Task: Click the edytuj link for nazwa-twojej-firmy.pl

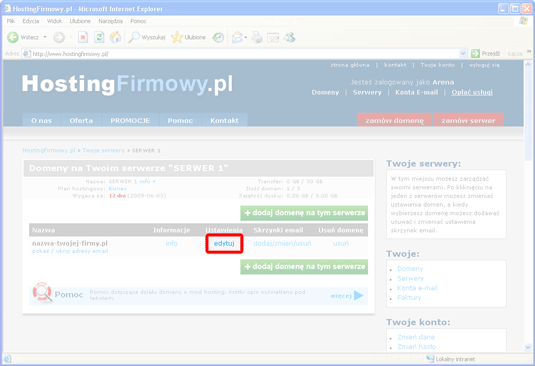Action: (224, 244)
